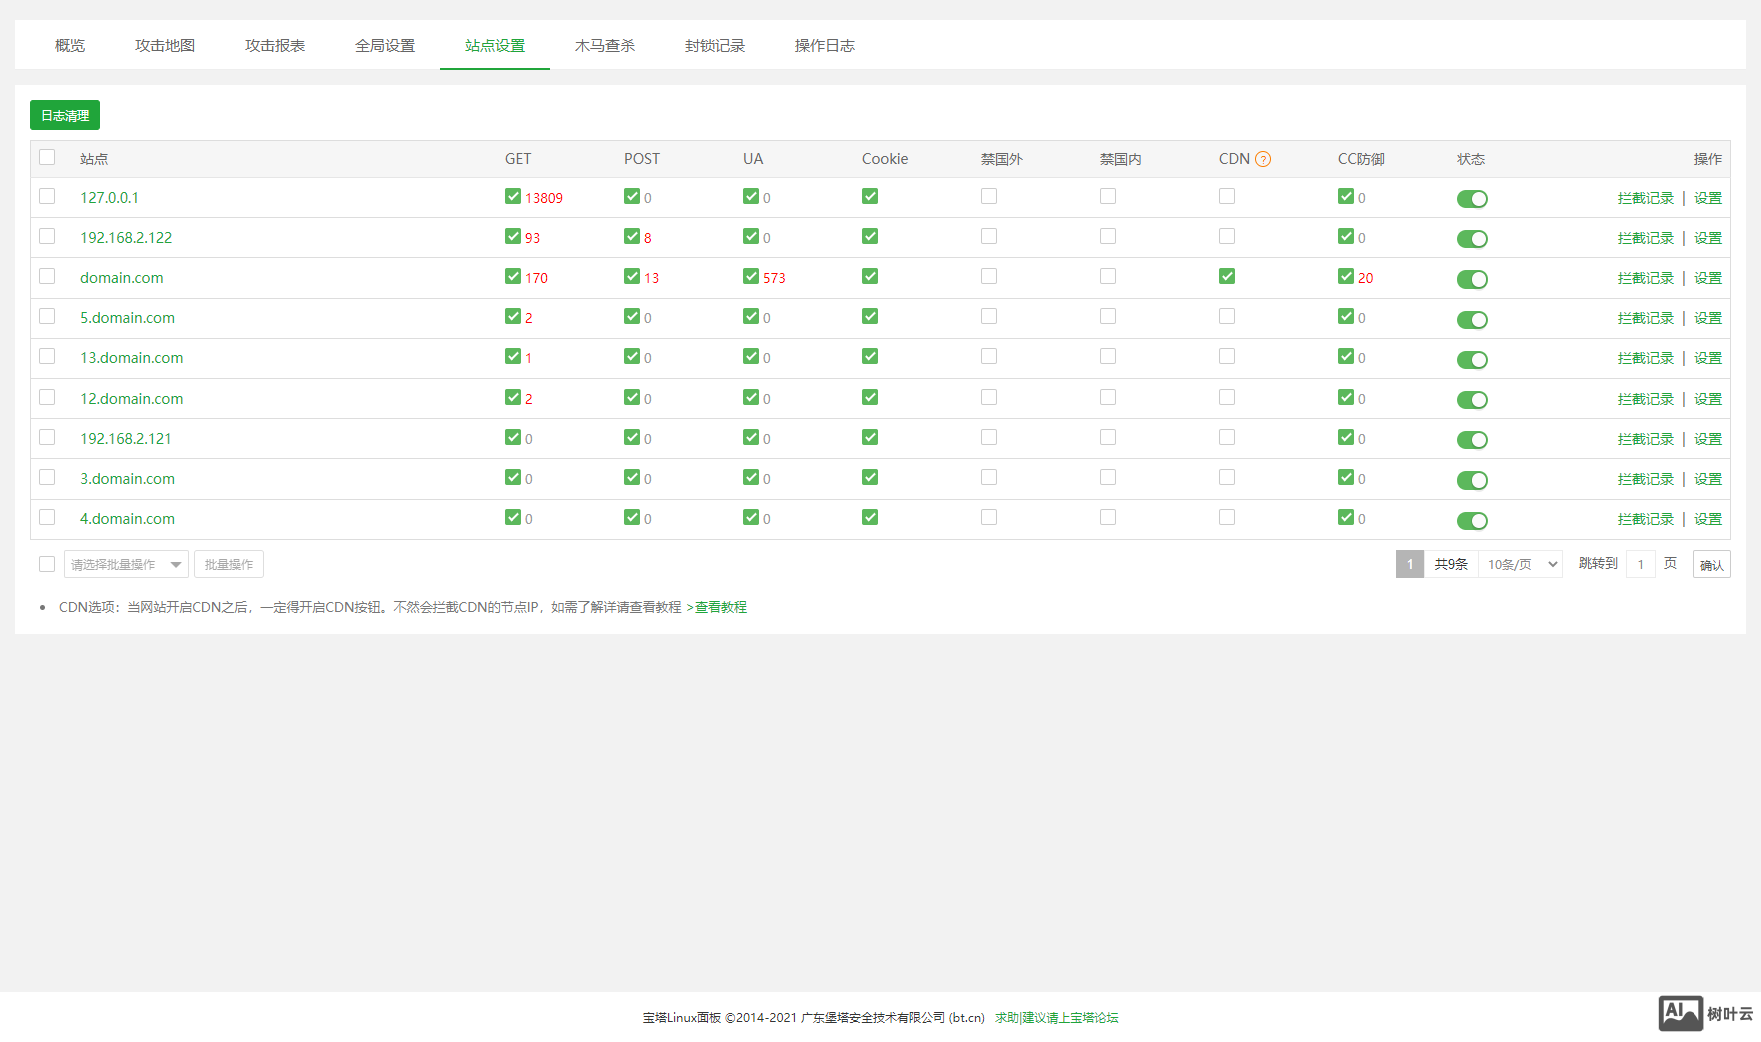This screenshot has width=1761, height=1042.
Task: Click the page number jump input field
Action: click(x=1640, y=565)
